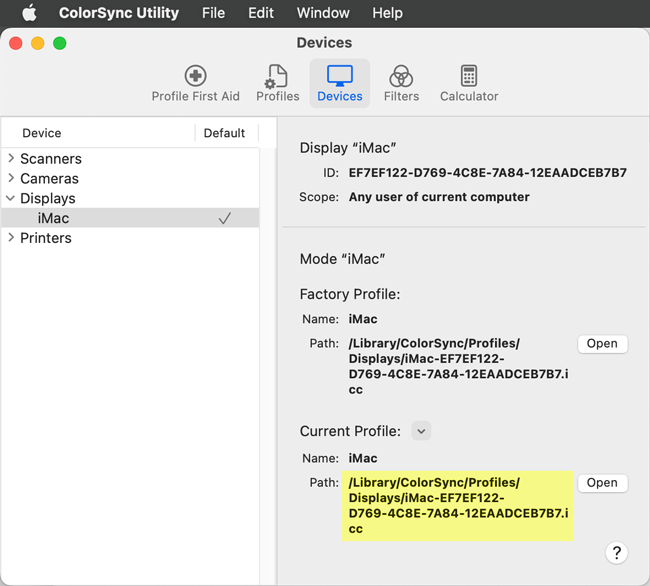
Task: Open the Window menu
Action: pos(323,13)
